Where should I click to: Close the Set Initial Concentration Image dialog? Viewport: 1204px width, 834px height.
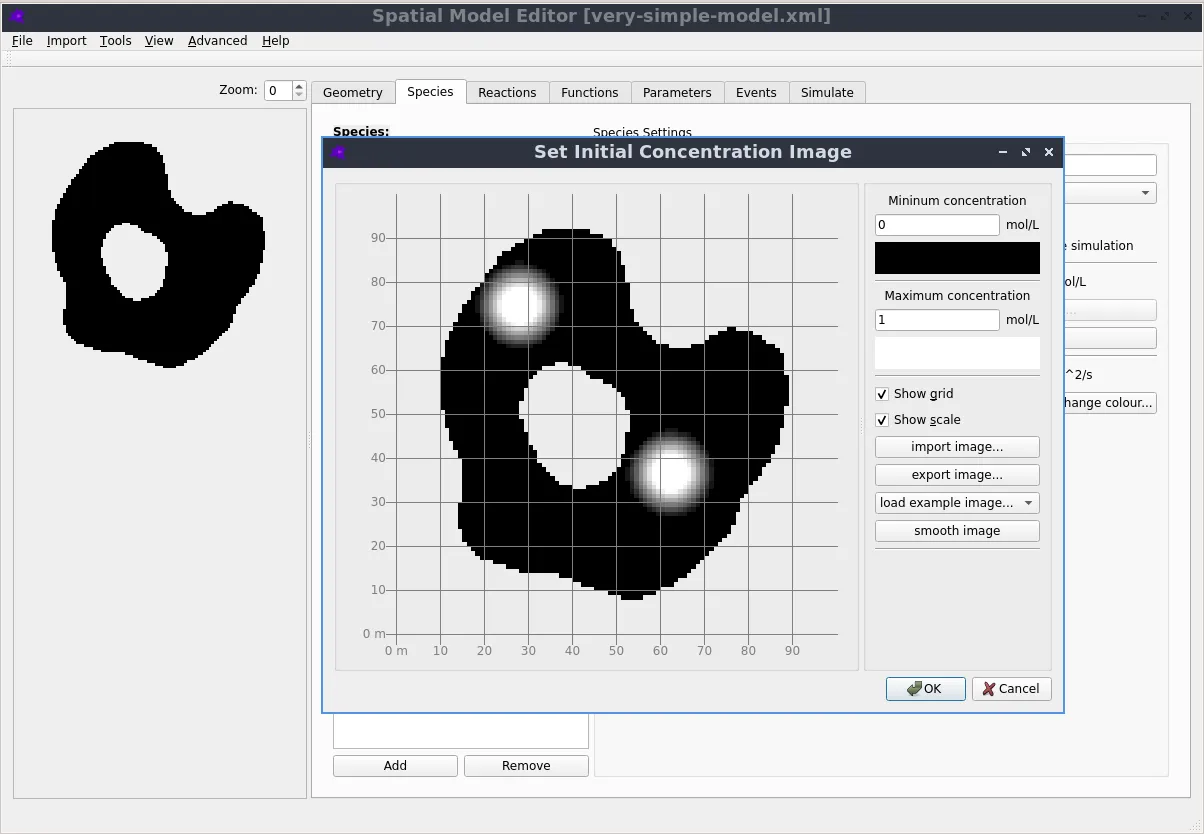[x=1049, y=152]
